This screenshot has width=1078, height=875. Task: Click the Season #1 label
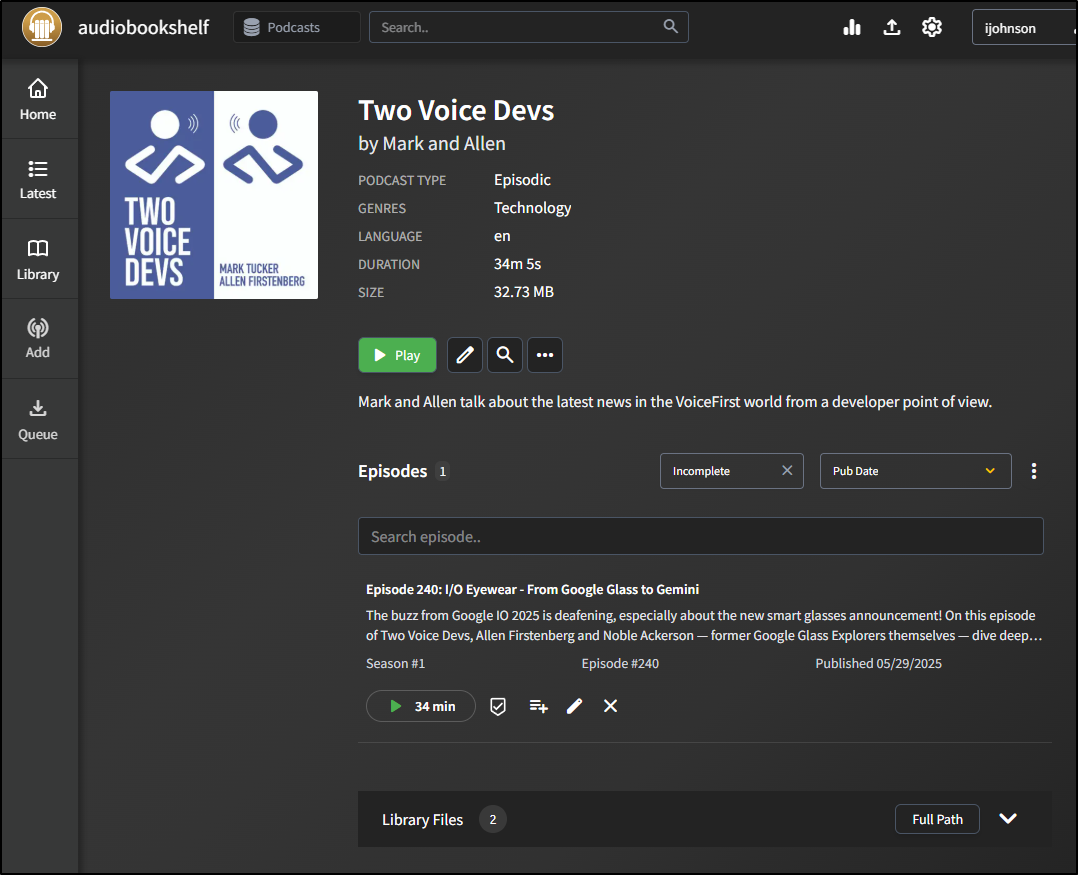[x=395, y=663]
